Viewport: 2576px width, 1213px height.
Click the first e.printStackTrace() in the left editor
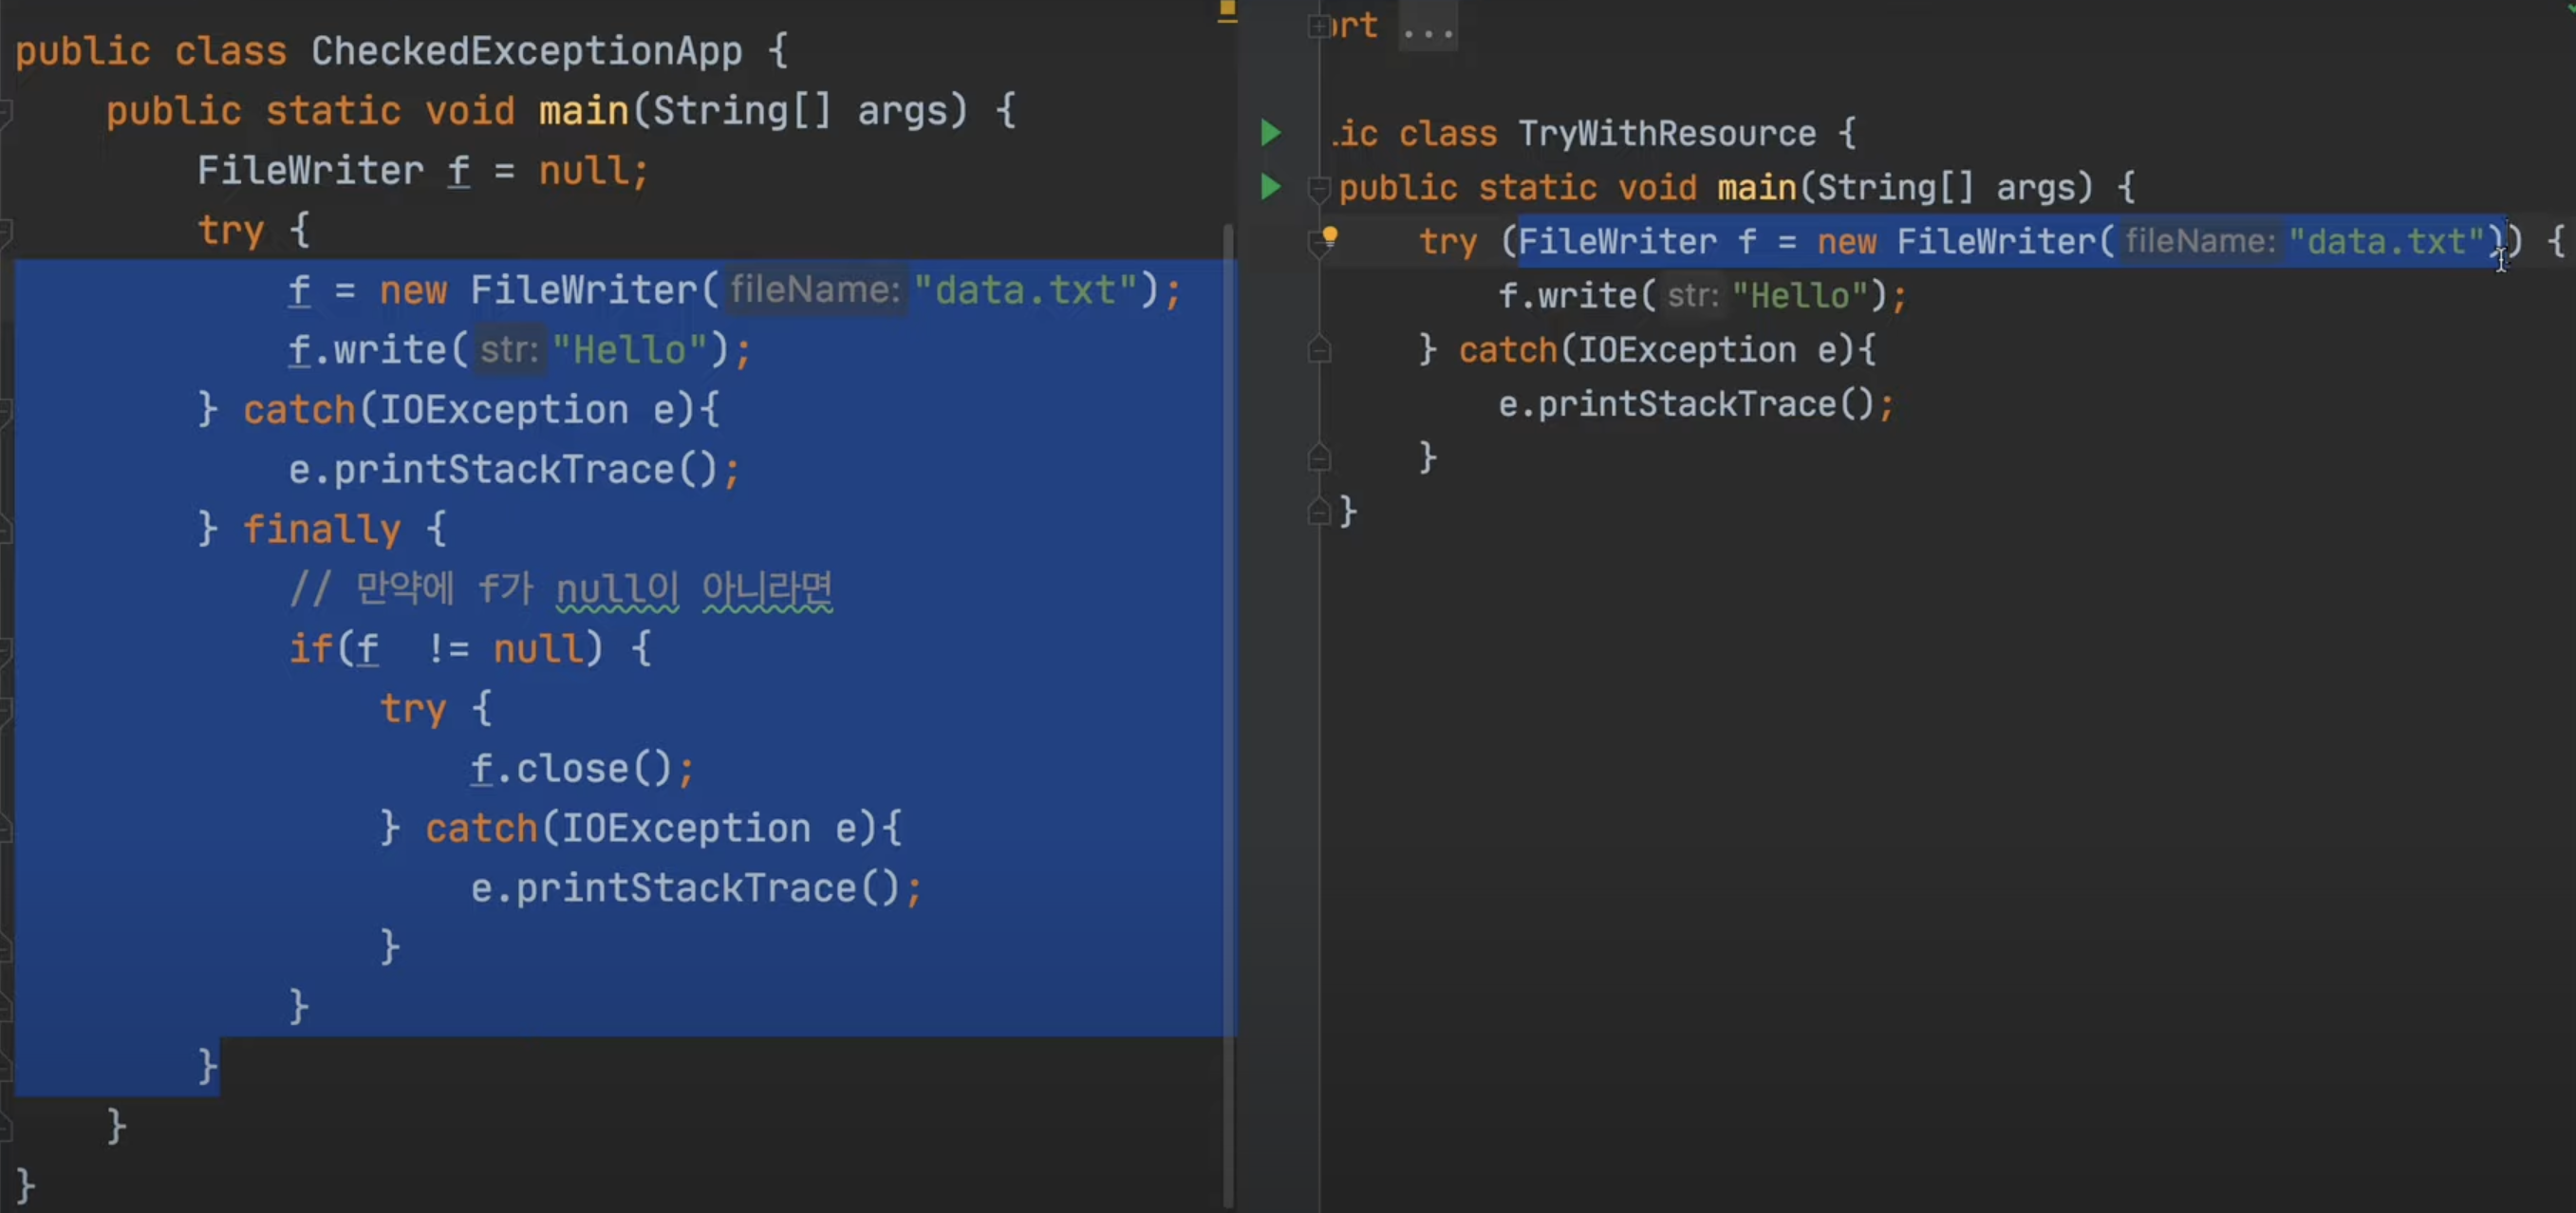[514, 469]
